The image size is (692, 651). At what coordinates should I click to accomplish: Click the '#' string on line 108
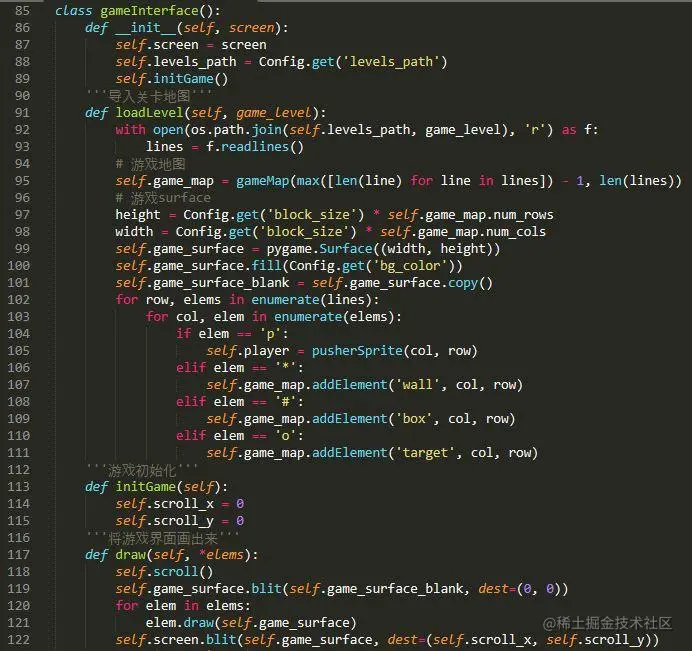(x=285, y=402)
